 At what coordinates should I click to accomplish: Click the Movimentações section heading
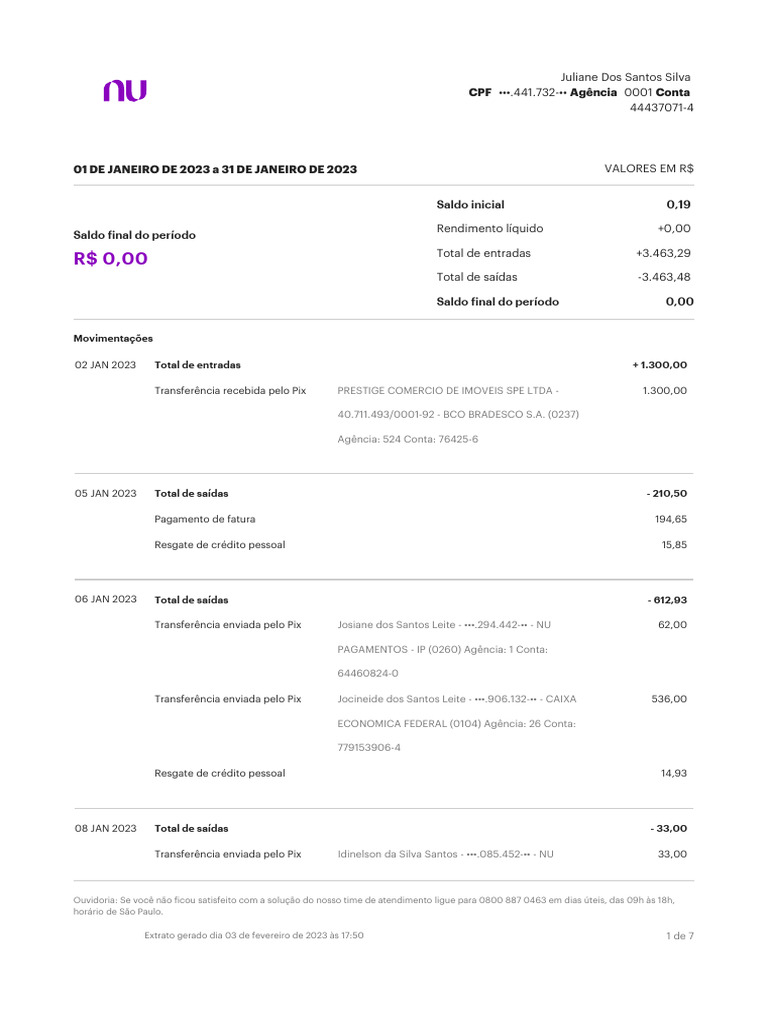tap(113, 338)
